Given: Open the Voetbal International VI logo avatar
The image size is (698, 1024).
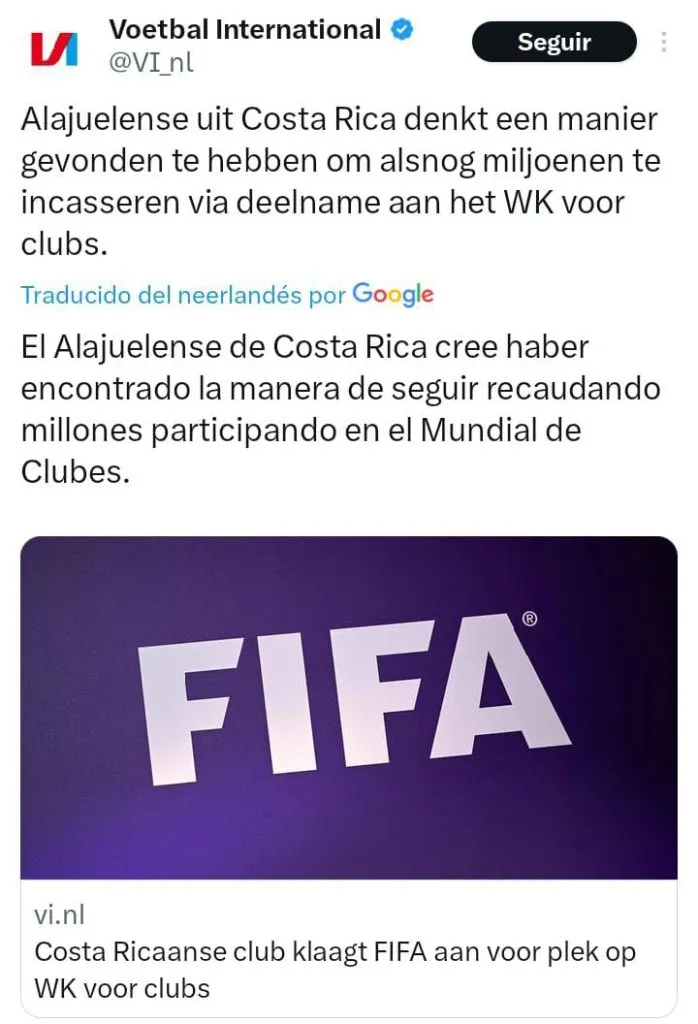Looking at the screenshot, I should pyautogui.click(x=54, y=50).
